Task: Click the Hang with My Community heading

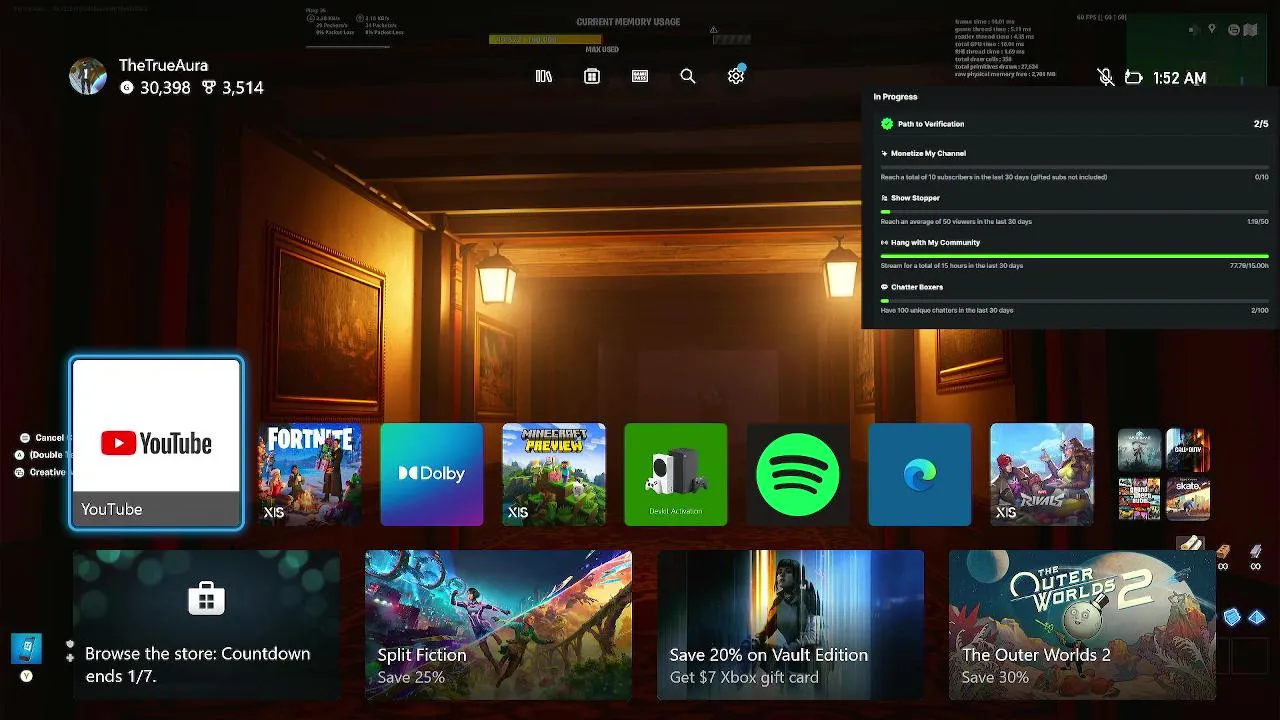Action: coord(935,243)
